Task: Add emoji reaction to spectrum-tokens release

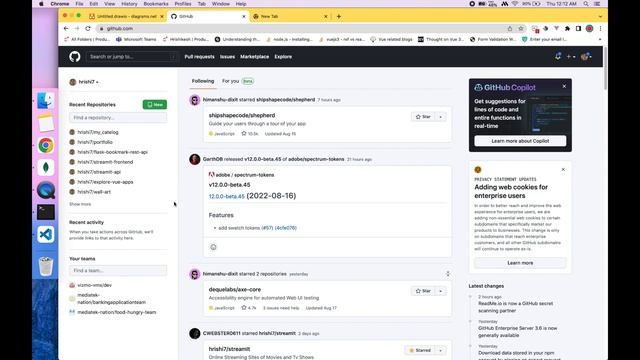Action: pyautogui.click(x=213, y=247)
